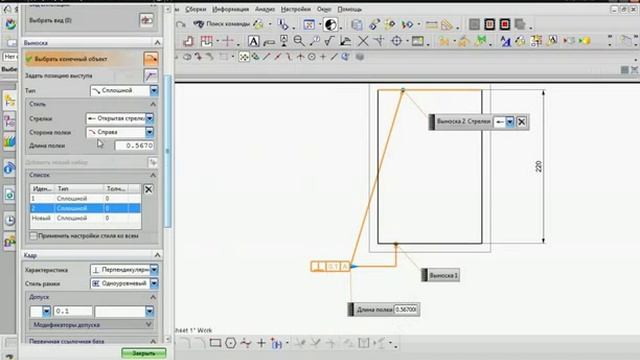Open the Characteristic (Перпендикулярность) dropdown

coord(154,270)
